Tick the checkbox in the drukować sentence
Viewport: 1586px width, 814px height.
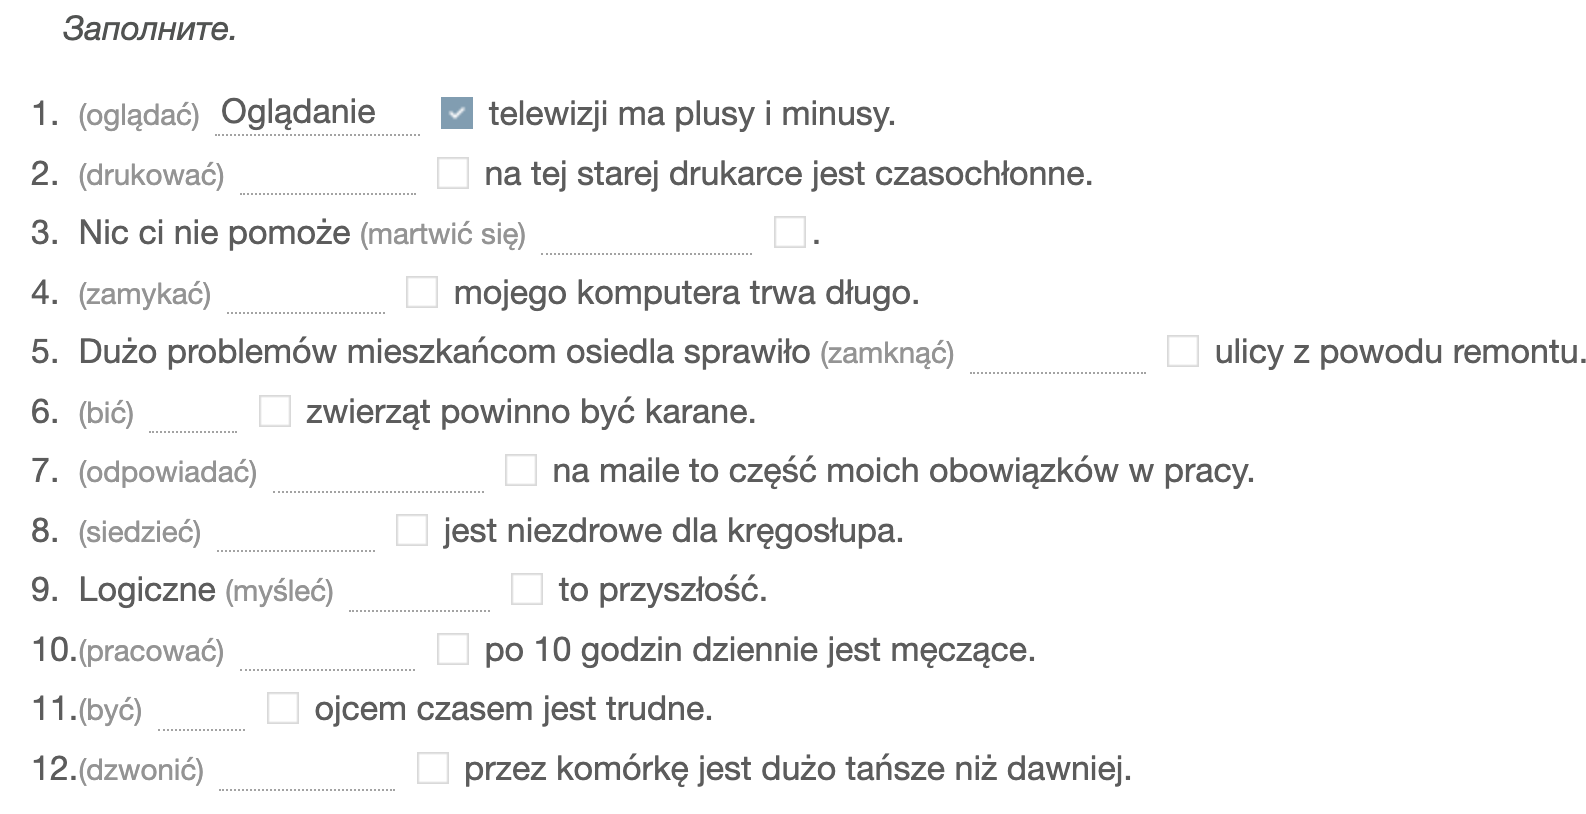pos(453,173)
